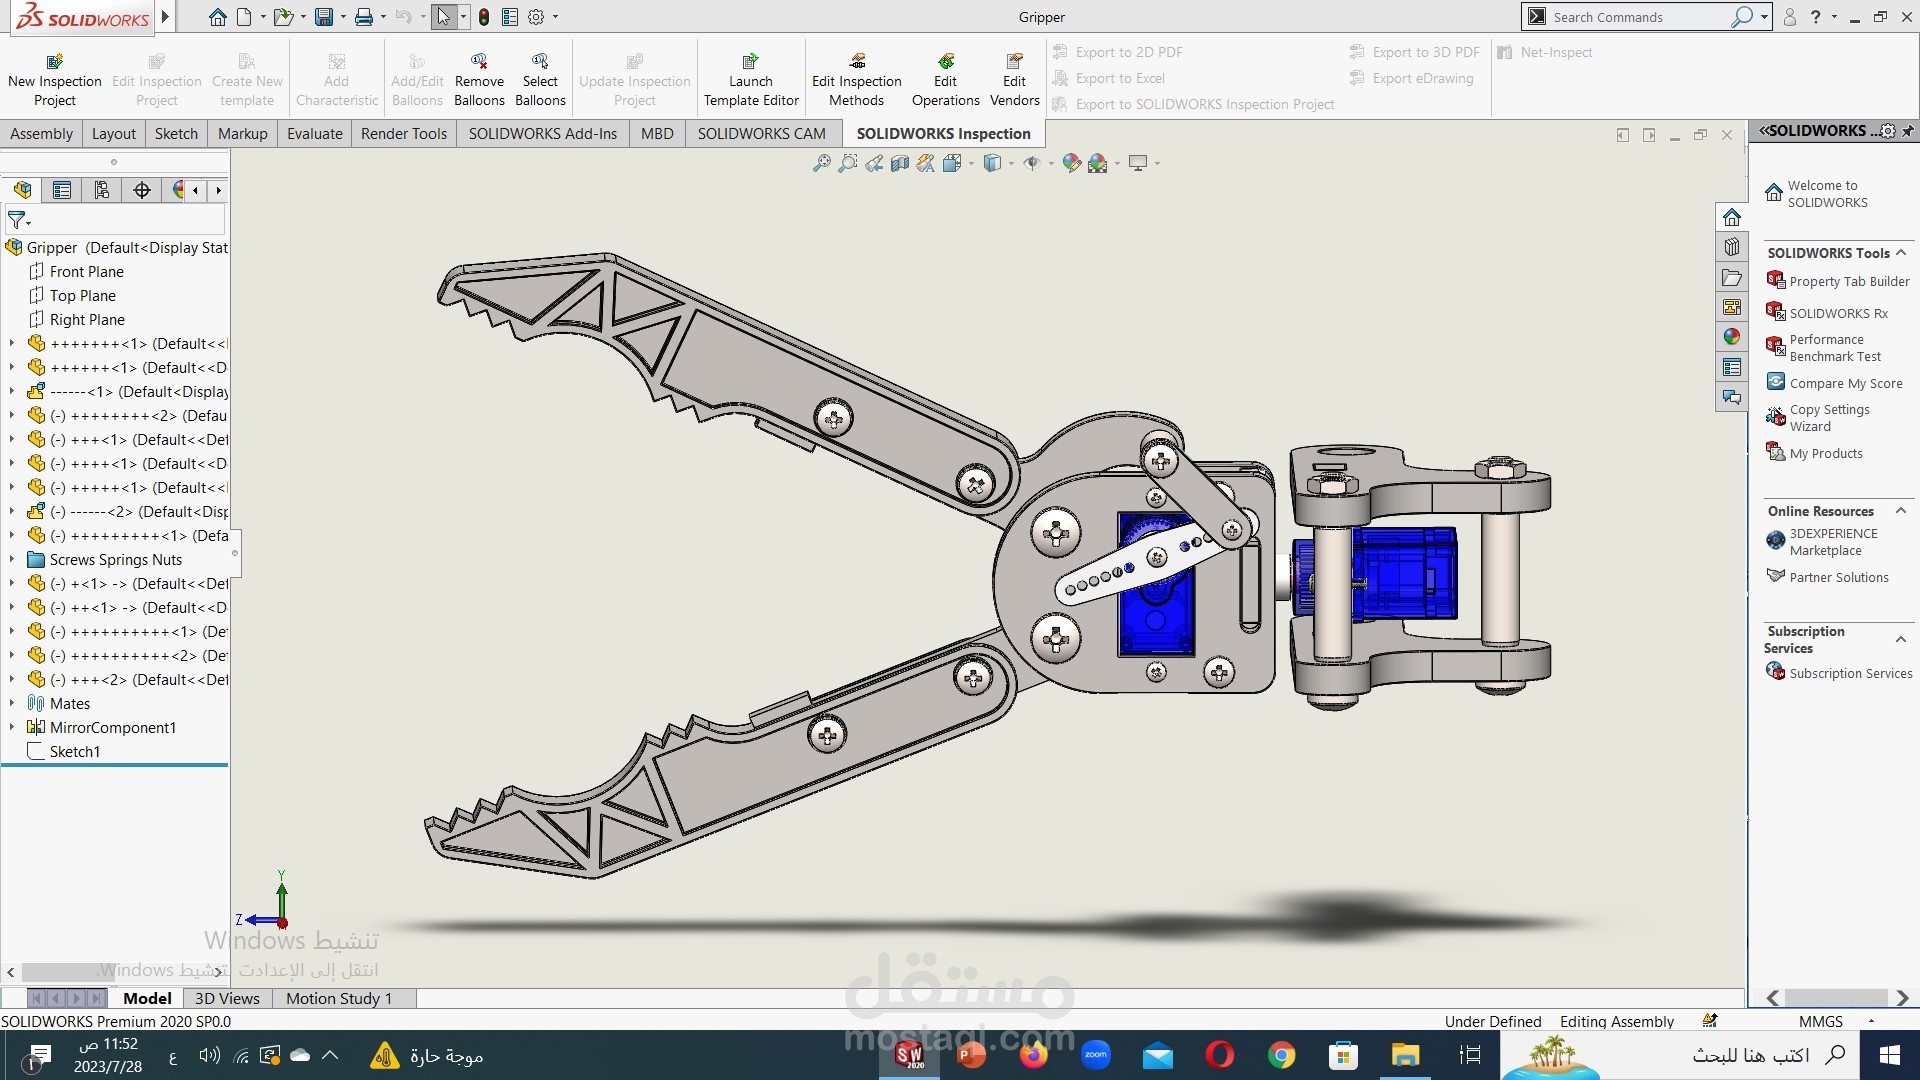Click the Windows Start button
This screenshot has width=1920, height=1080.
point(1889,1055)
